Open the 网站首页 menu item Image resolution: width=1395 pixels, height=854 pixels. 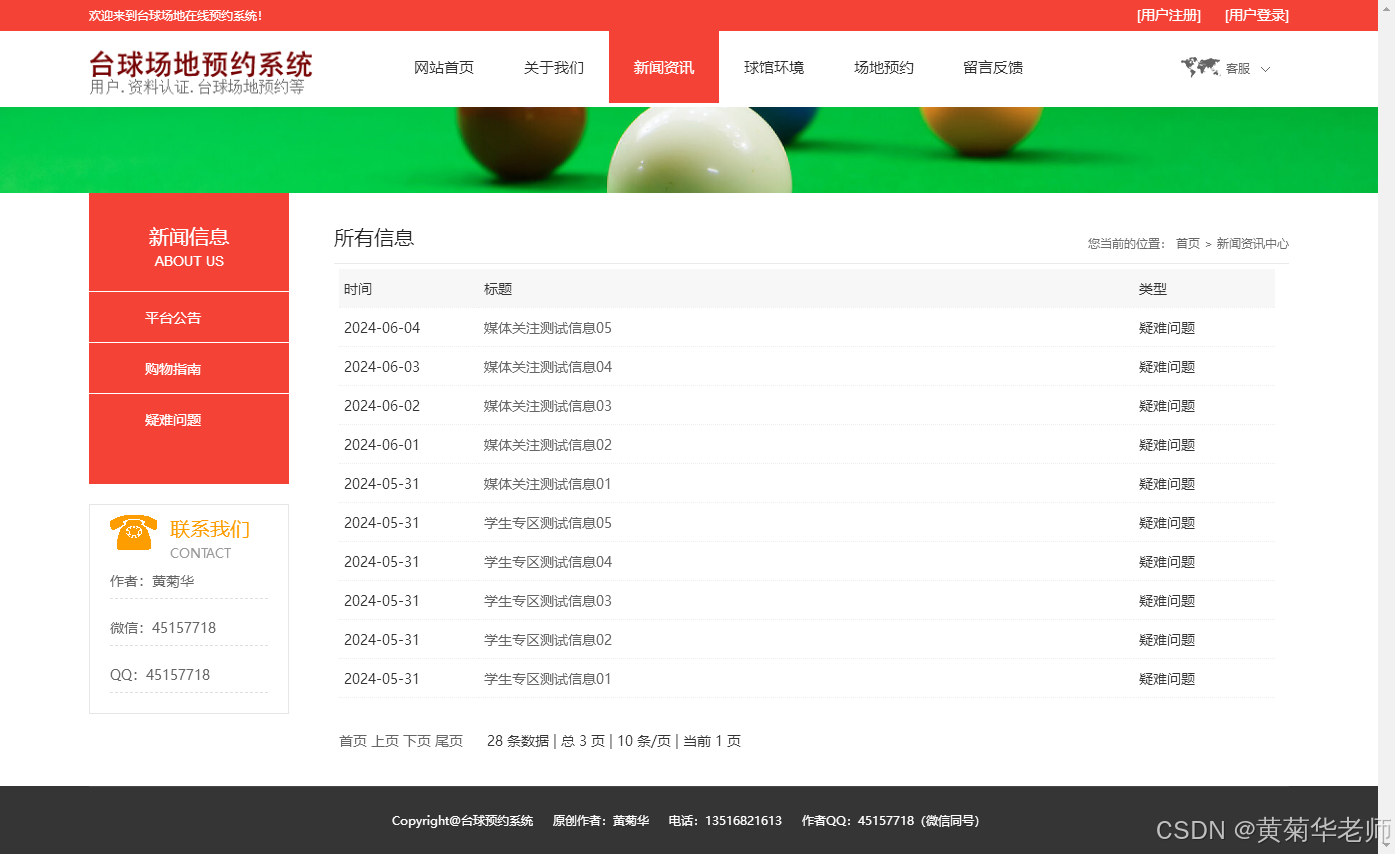[444, 67]
